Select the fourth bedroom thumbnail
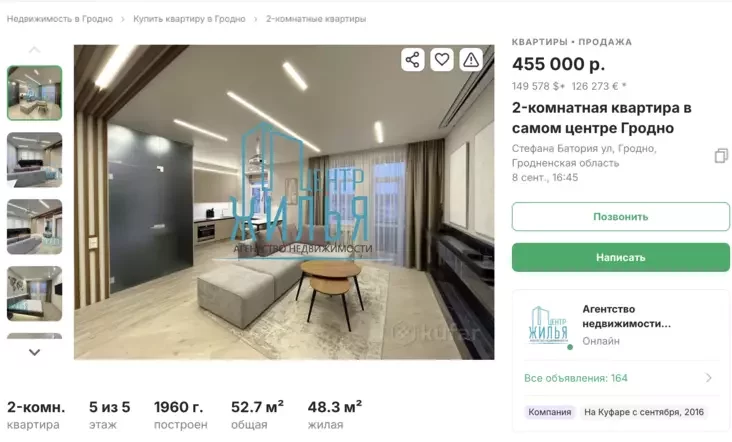The width and height of the screenshot is (732, 442). (35, 294)
